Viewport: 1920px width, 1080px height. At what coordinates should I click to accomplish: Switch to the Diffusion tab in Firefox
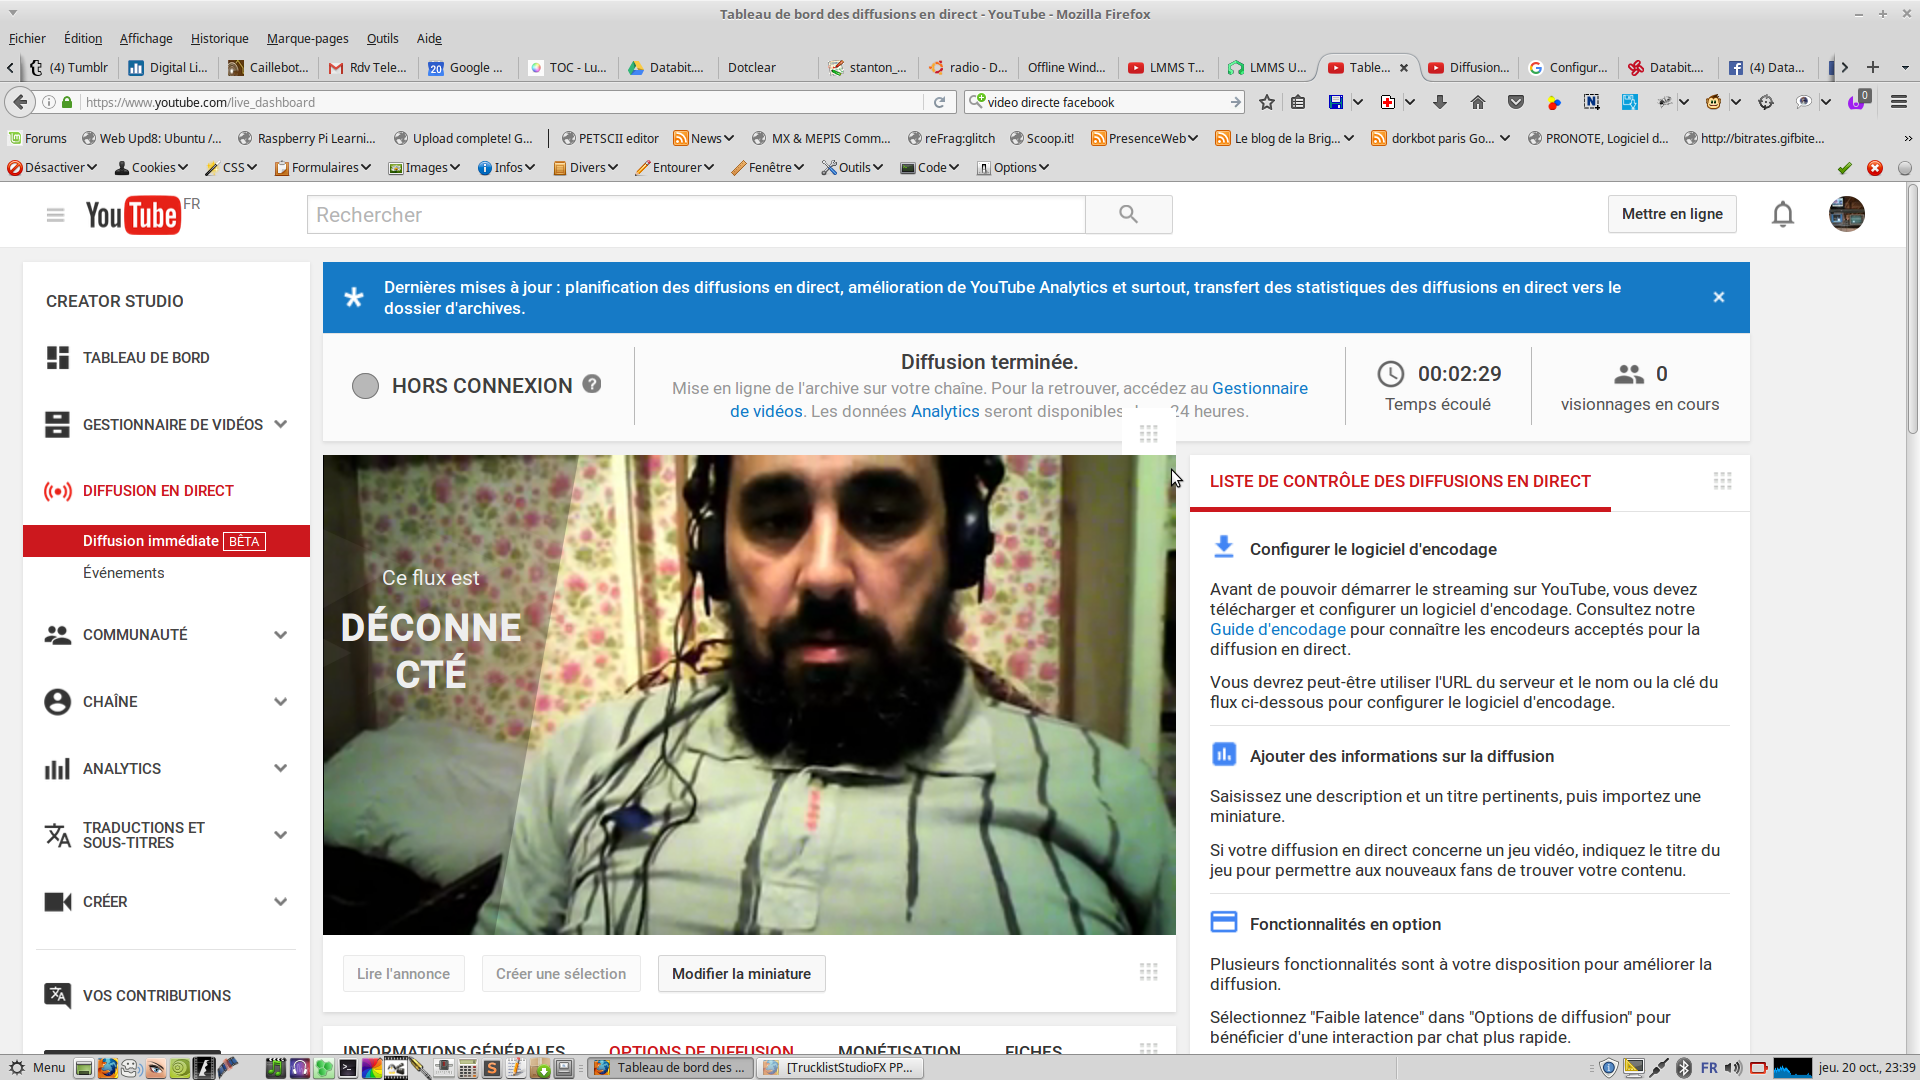coord(1468,68)
